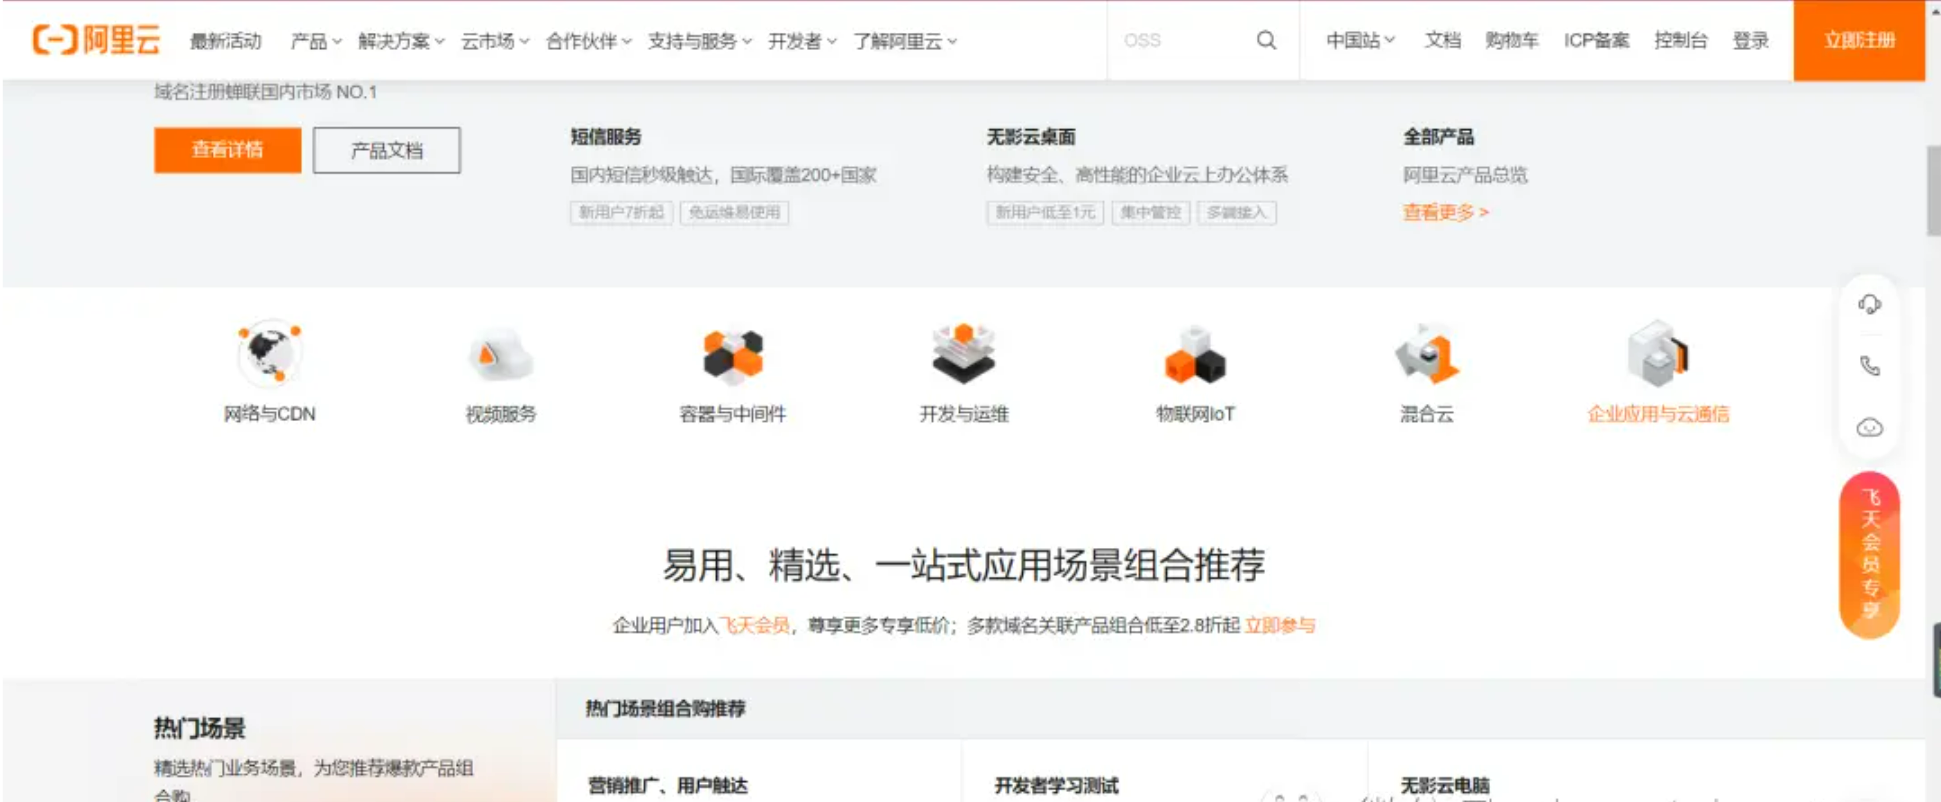Click the Alibaba Cloud logo
This screenshot has width=1941, height=802.
97,40
